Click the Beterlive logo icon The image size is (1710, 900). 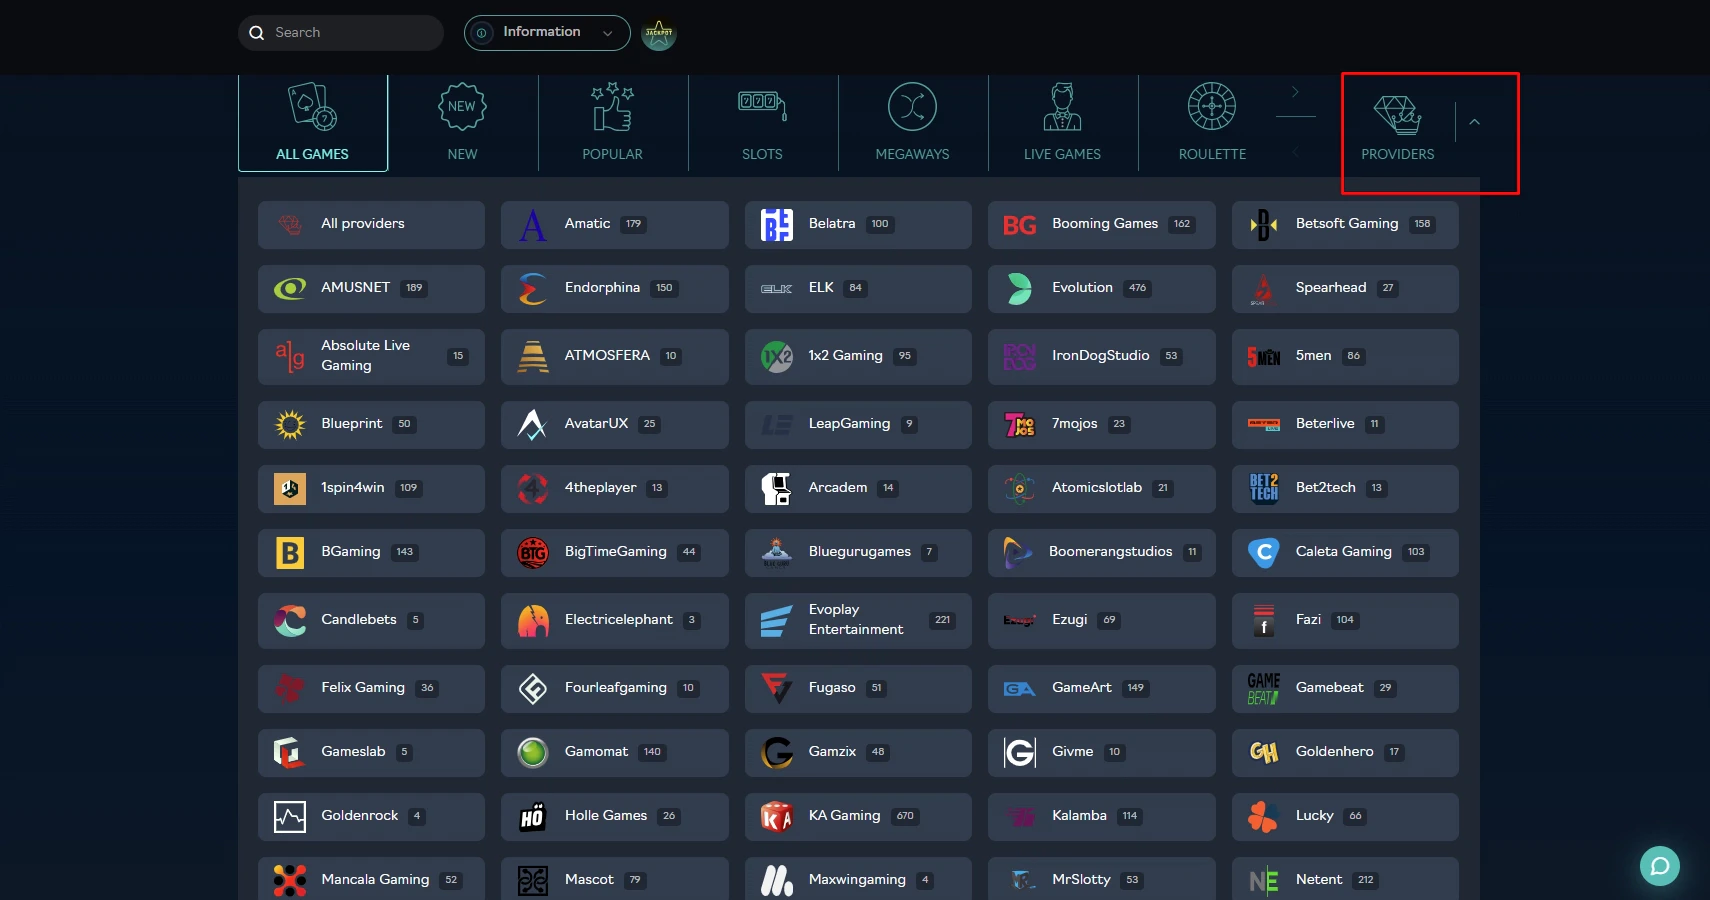pos(1264,424)
